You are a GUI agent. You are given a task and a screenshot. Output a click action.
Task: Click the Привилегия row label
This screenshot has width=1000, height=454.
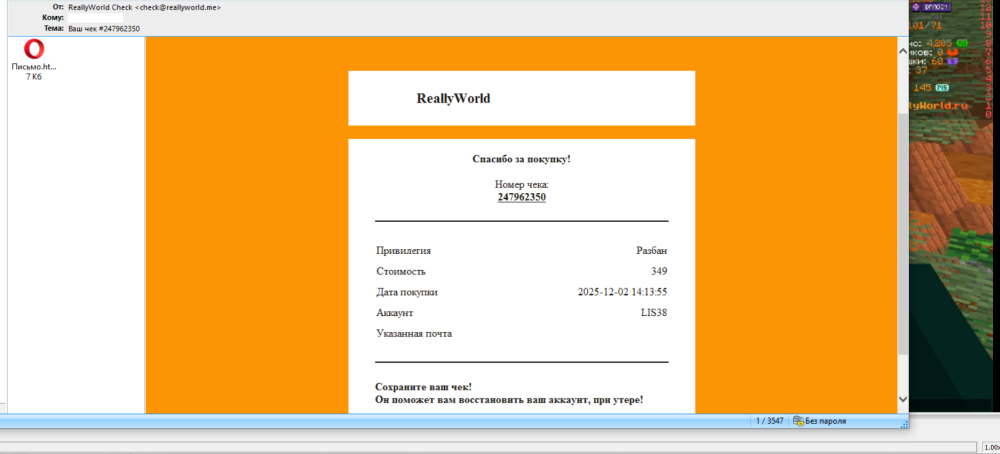[404, 251]
